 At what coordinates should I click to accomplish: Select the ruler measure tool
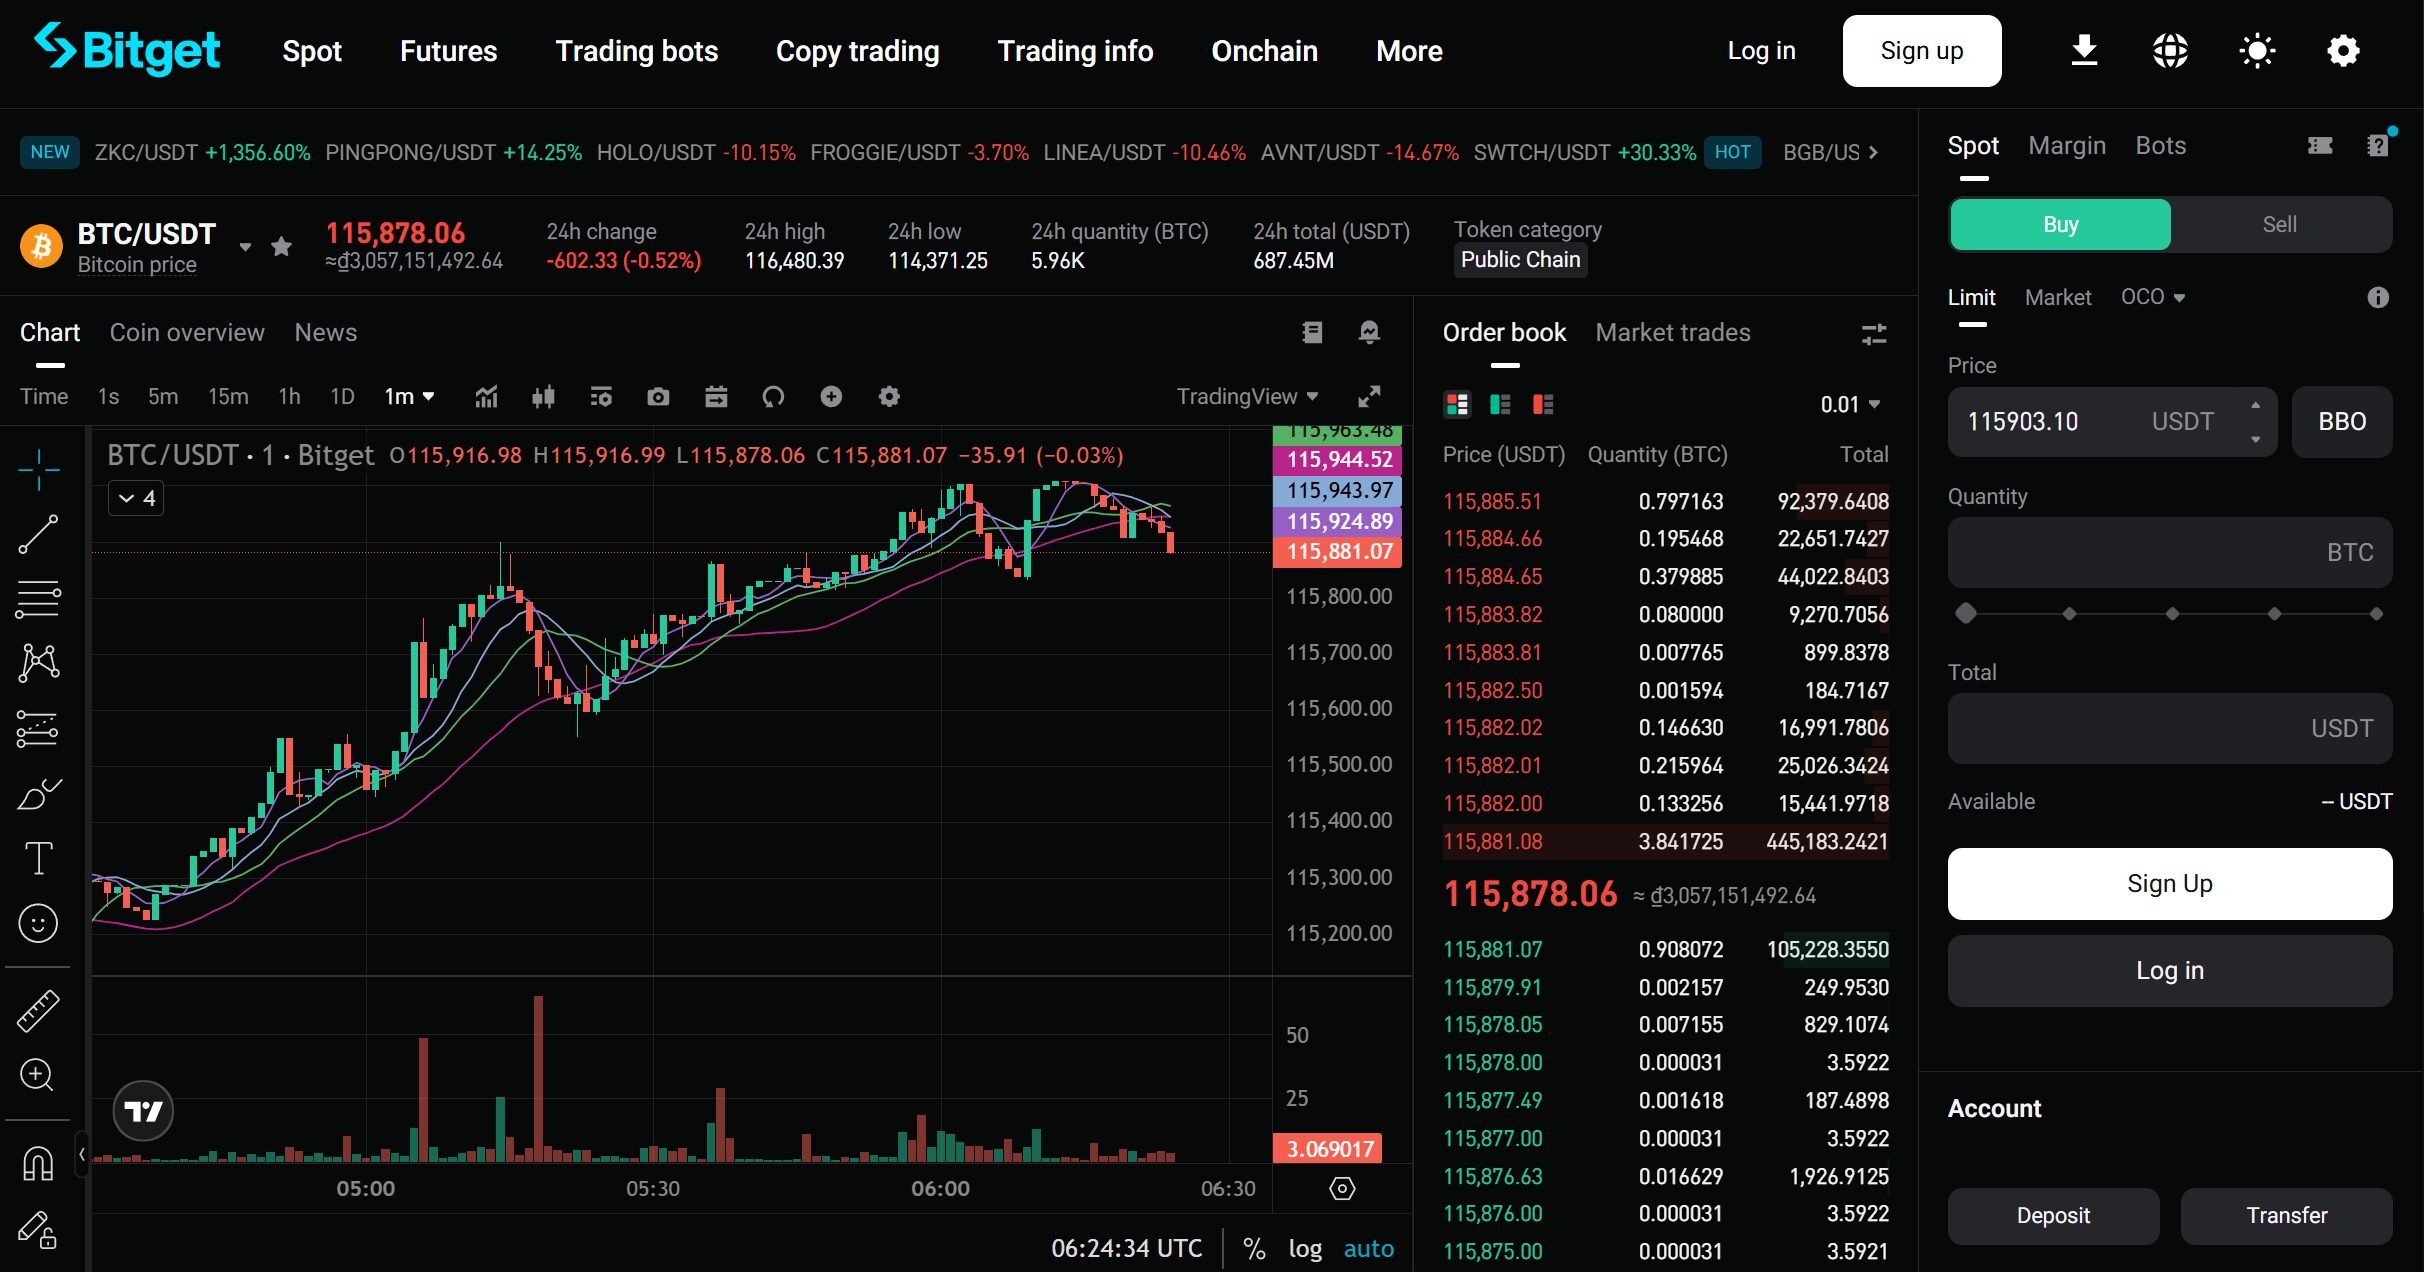click(38, 1011)
